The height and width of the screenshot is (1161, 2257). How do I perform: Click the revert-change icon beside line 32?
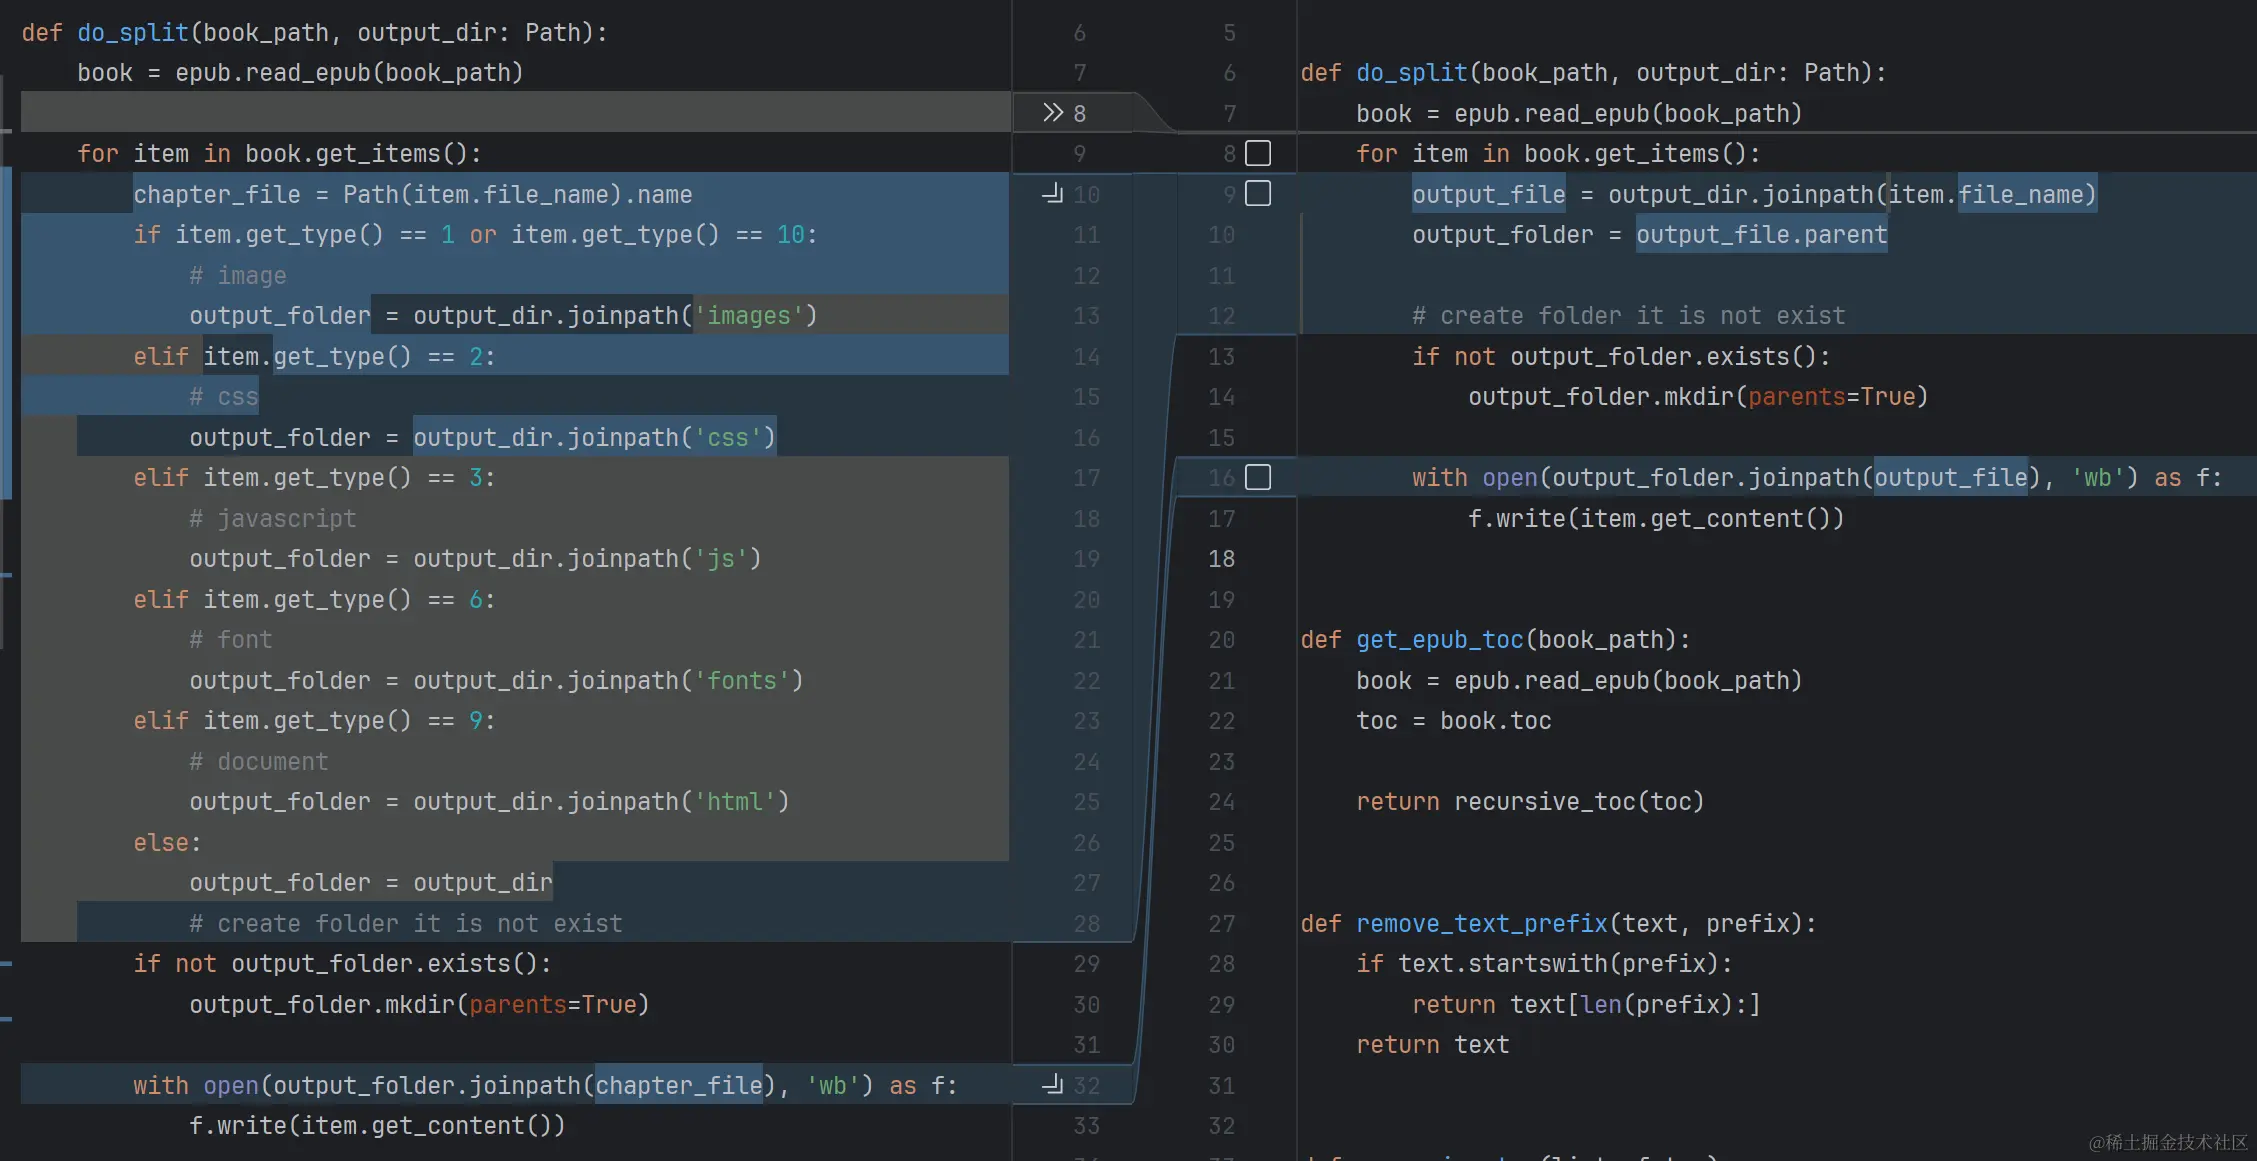[1052, 1084]
